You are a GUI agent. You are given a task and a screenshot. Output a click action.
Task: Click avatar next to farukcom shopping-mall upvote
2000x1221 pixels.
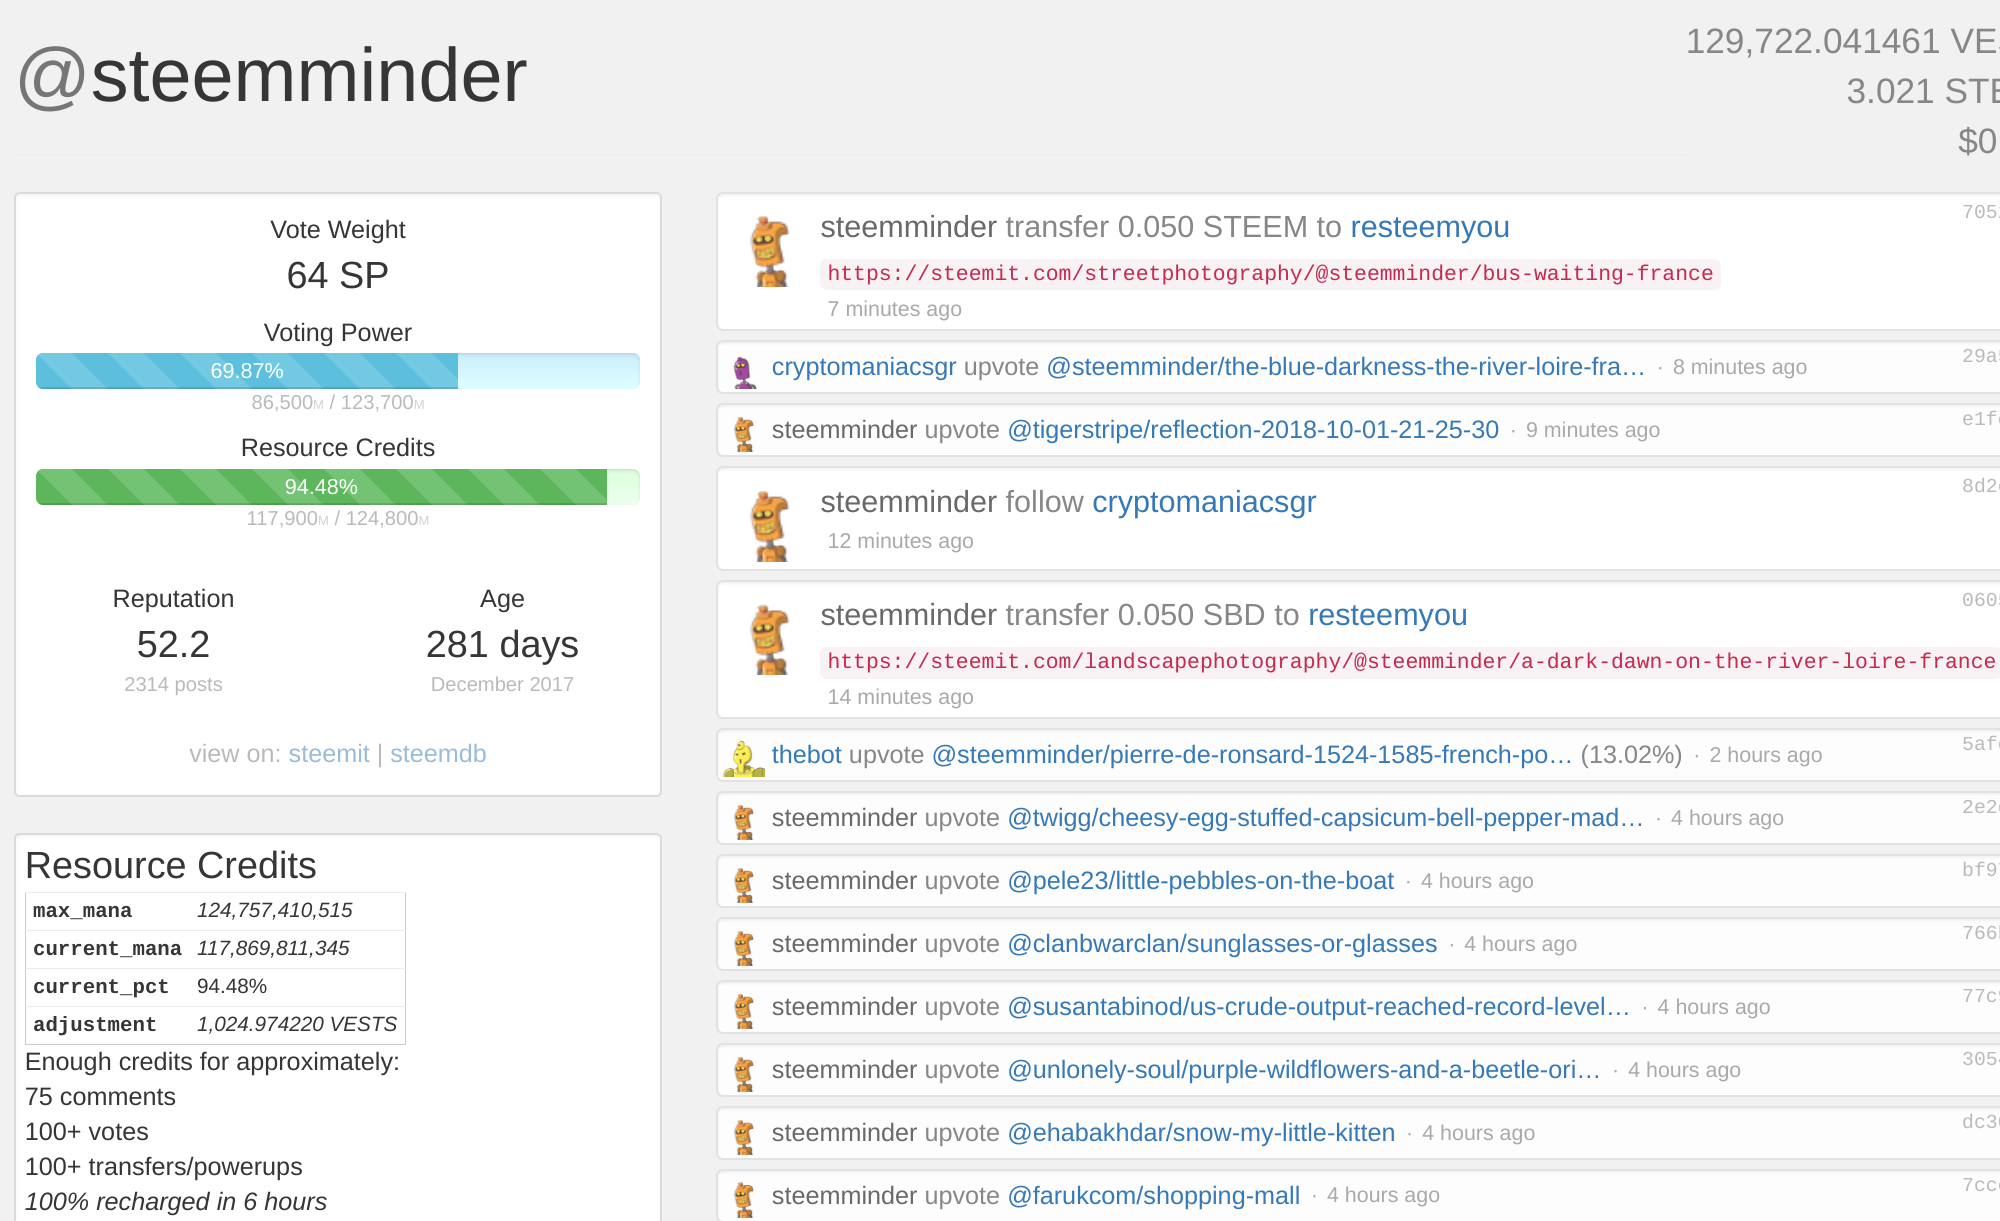(744, 1200)
